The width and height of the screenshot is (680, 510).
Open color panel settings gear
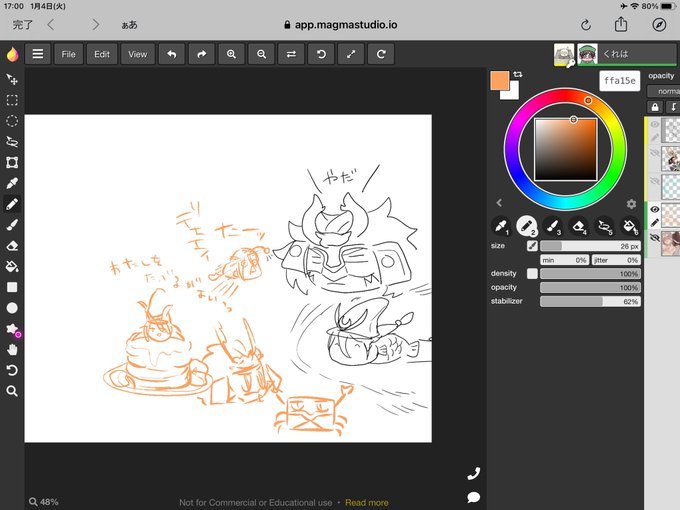coord(631,204)
